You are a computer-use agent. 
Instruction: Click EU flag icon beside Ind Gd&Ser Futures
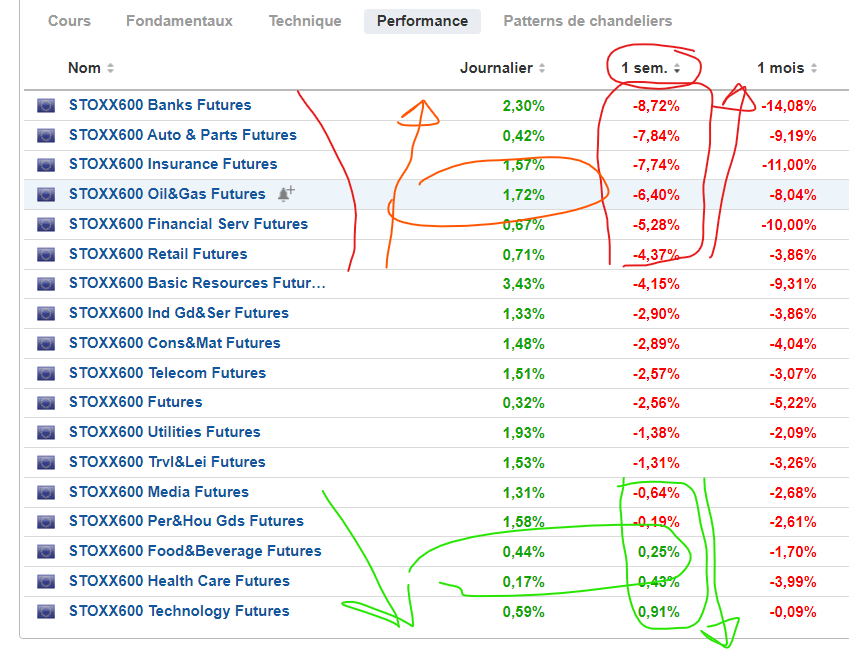coord(46,313)
